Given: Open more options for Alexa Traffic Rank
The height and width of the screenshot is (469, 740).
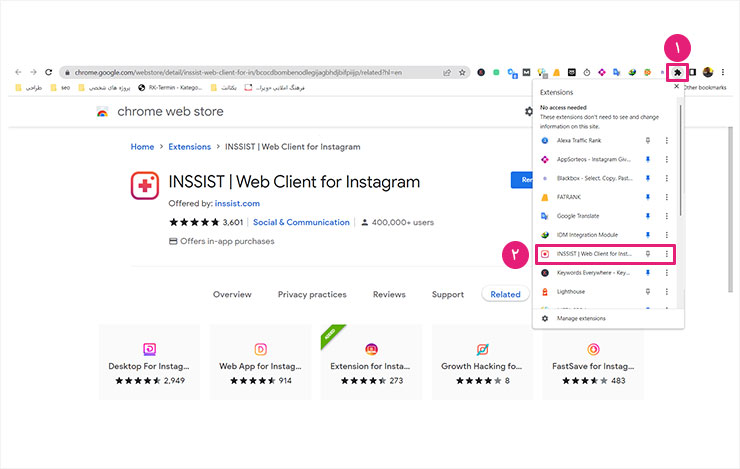Looking at the screenshot, I should click(666, 141).
